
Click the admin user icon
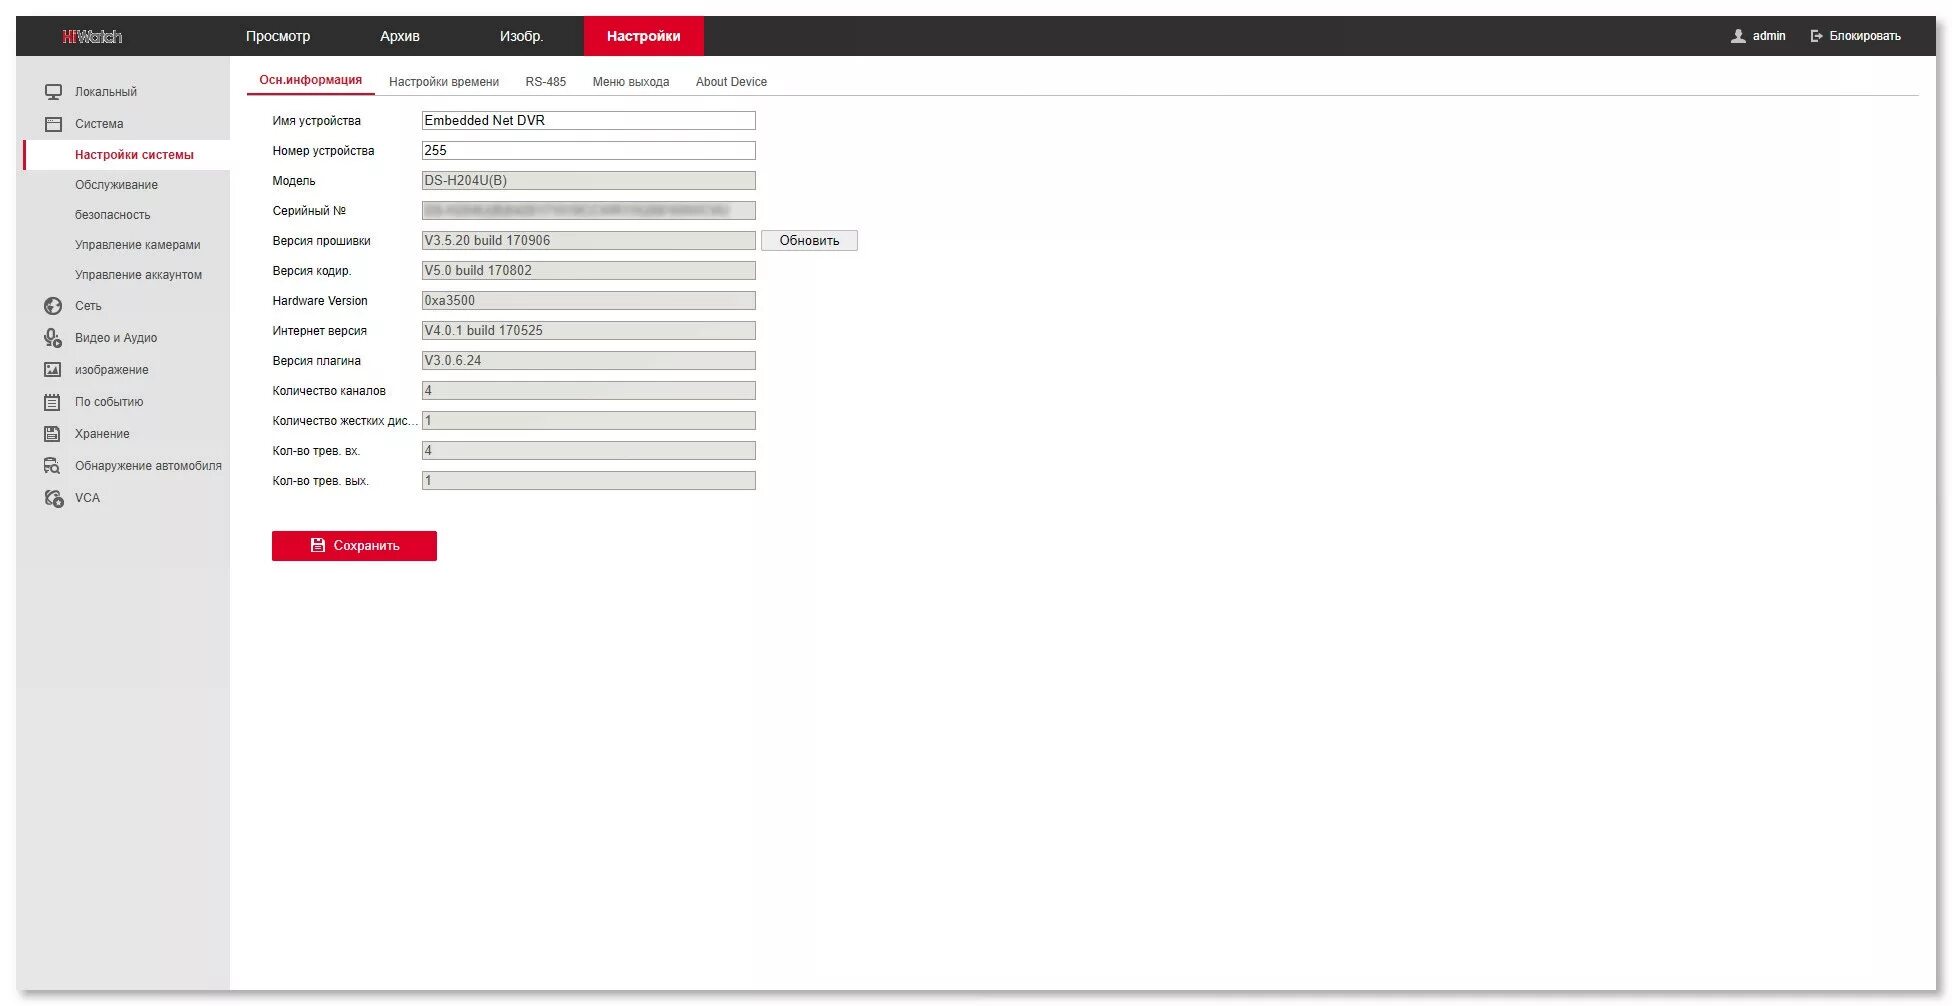point(1738,36)
